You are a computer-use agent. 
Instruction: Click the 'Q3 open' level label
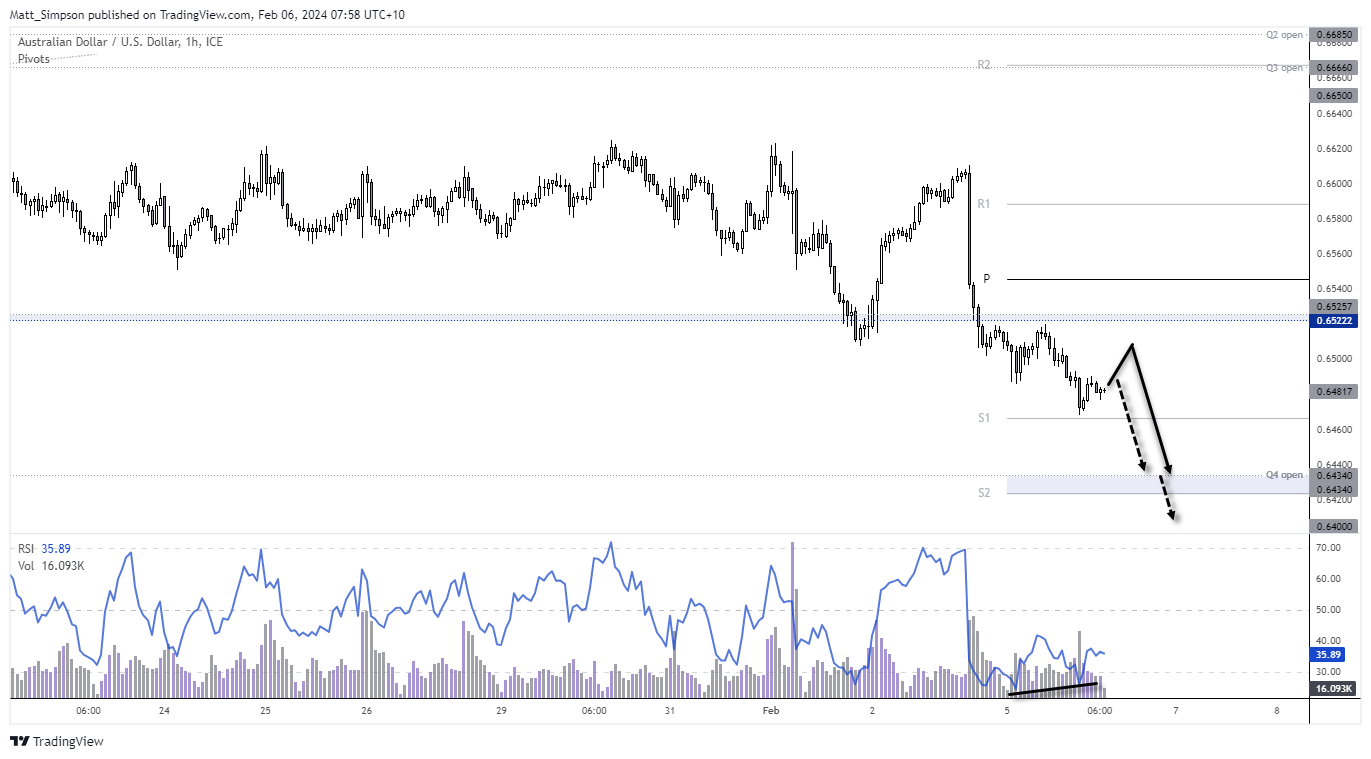(x=1284, y=68)
